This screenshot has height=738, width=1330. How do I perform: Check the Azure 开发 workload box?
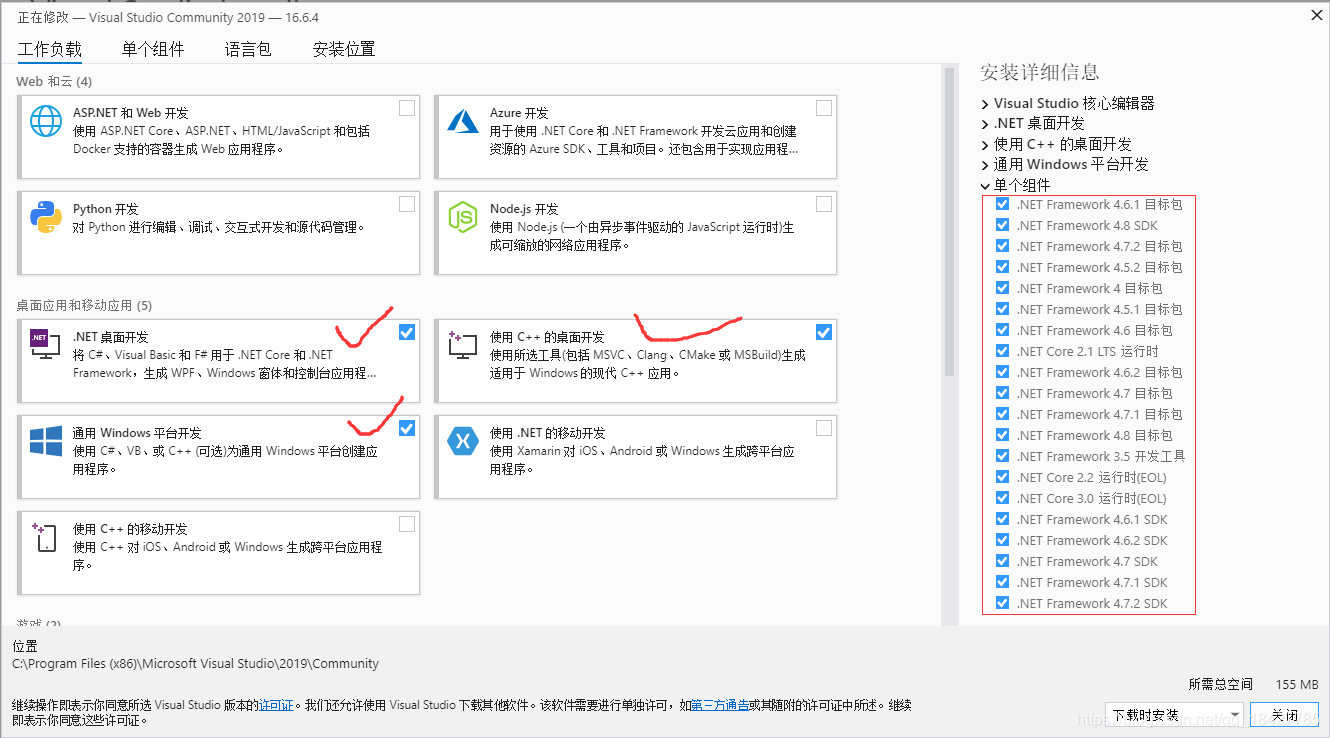click(x=824, y=108)
